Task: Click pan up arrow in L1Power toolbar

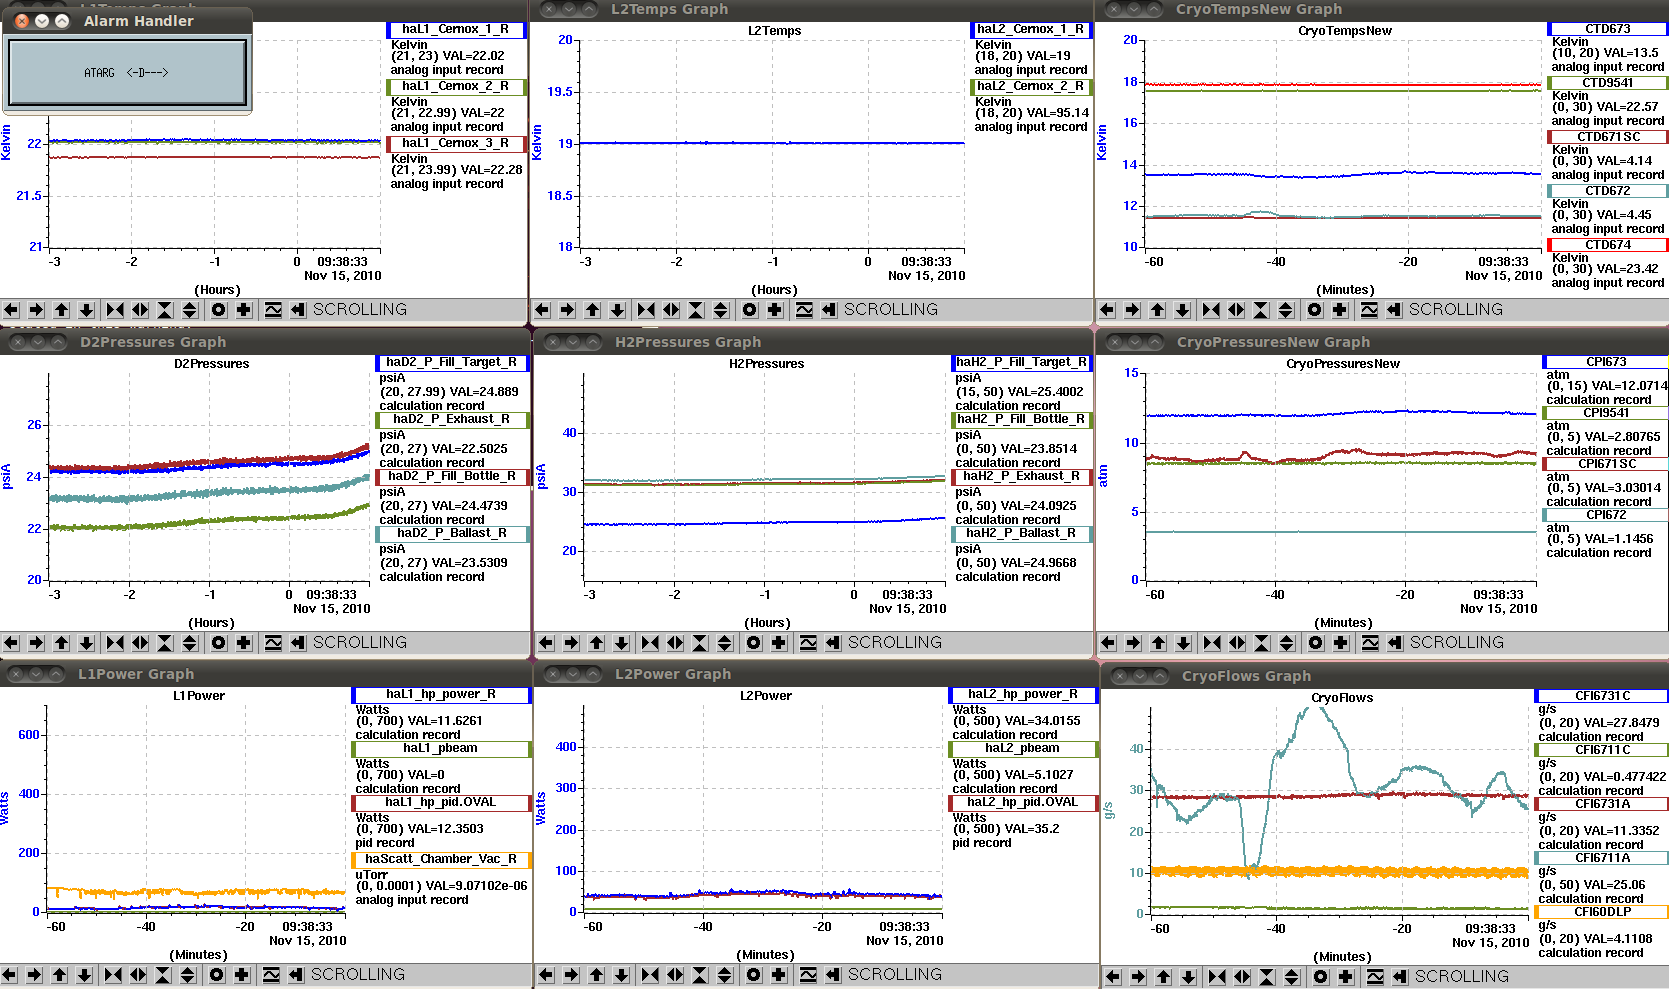Action: 59,975
